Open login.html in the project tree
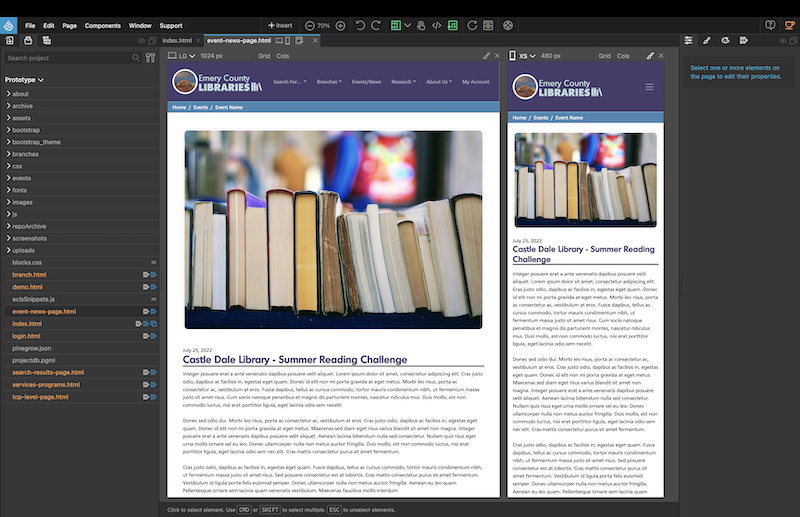Image resolution: width=800 pixels, height=517 pixels. pyautogui.click(x=26, y=336)
